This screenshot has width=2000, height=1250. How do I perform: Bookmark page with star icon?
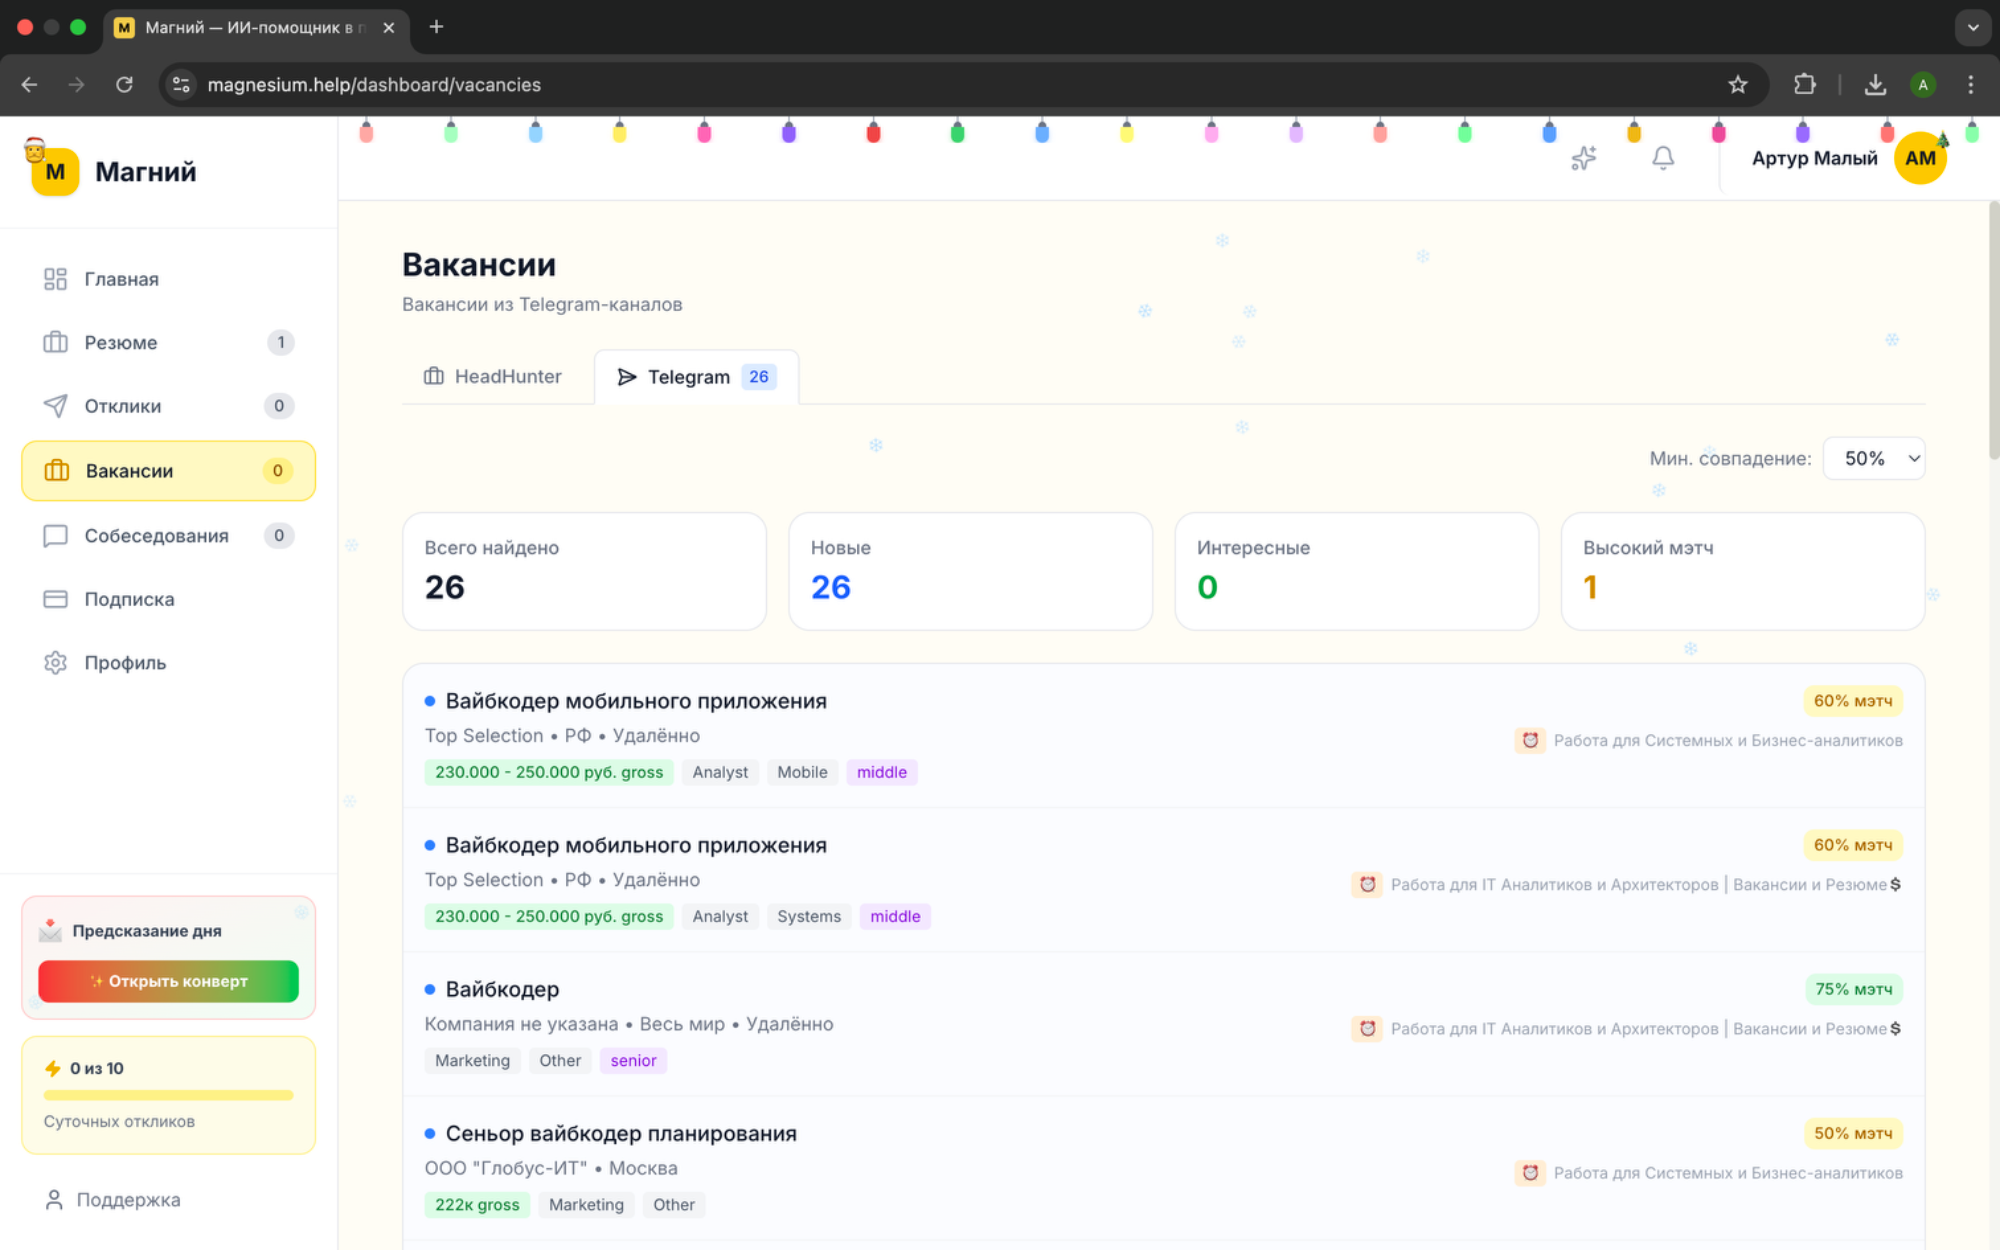1738,85
